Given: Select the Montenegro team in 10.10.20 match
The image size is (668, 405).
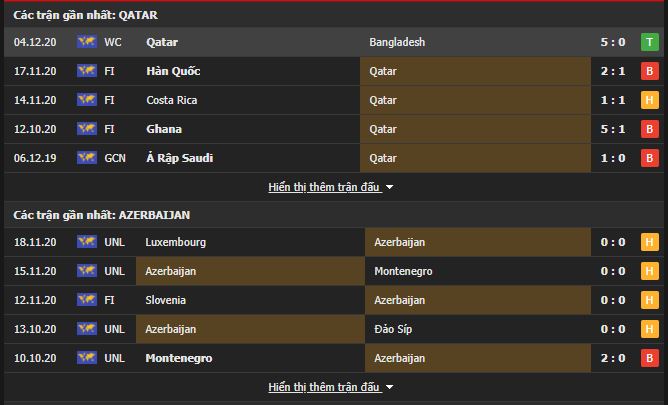Looking at the screenshot, I should pos(179,358).
